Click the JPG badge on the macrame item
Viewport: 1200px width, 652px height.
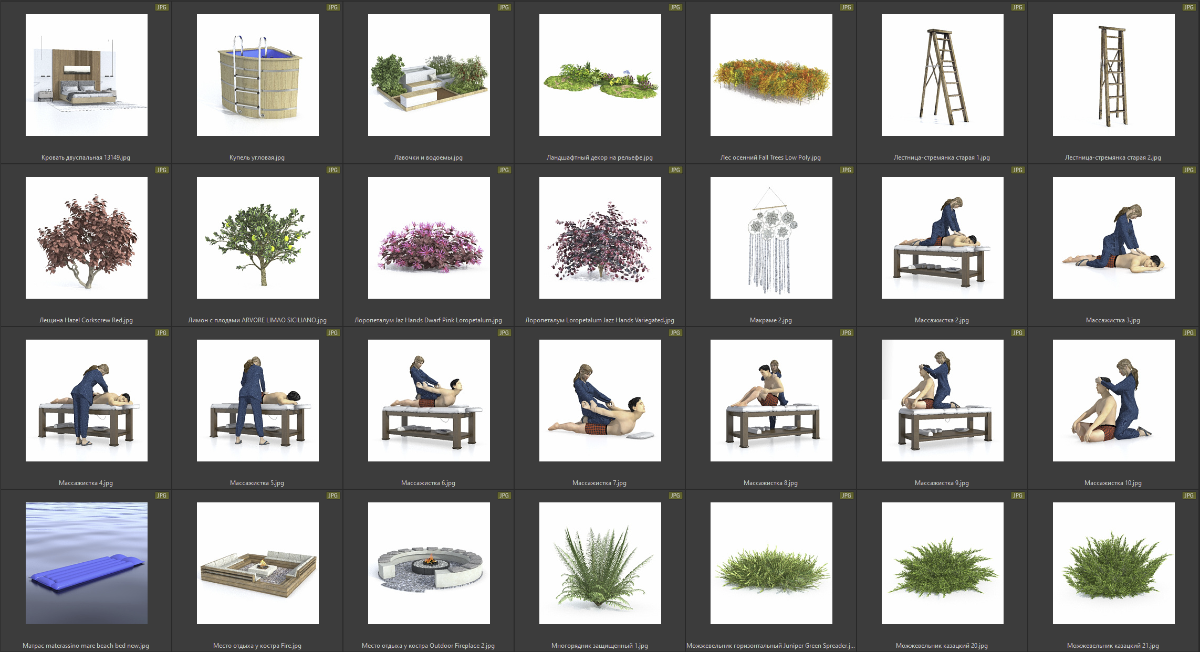847,170
